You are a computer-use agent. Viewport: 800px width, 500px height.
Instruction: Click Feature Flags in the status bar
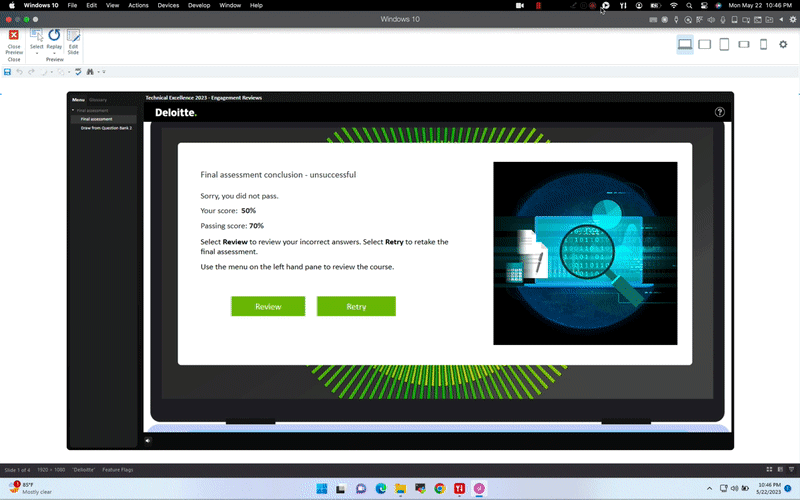click(x=117, y=470)
